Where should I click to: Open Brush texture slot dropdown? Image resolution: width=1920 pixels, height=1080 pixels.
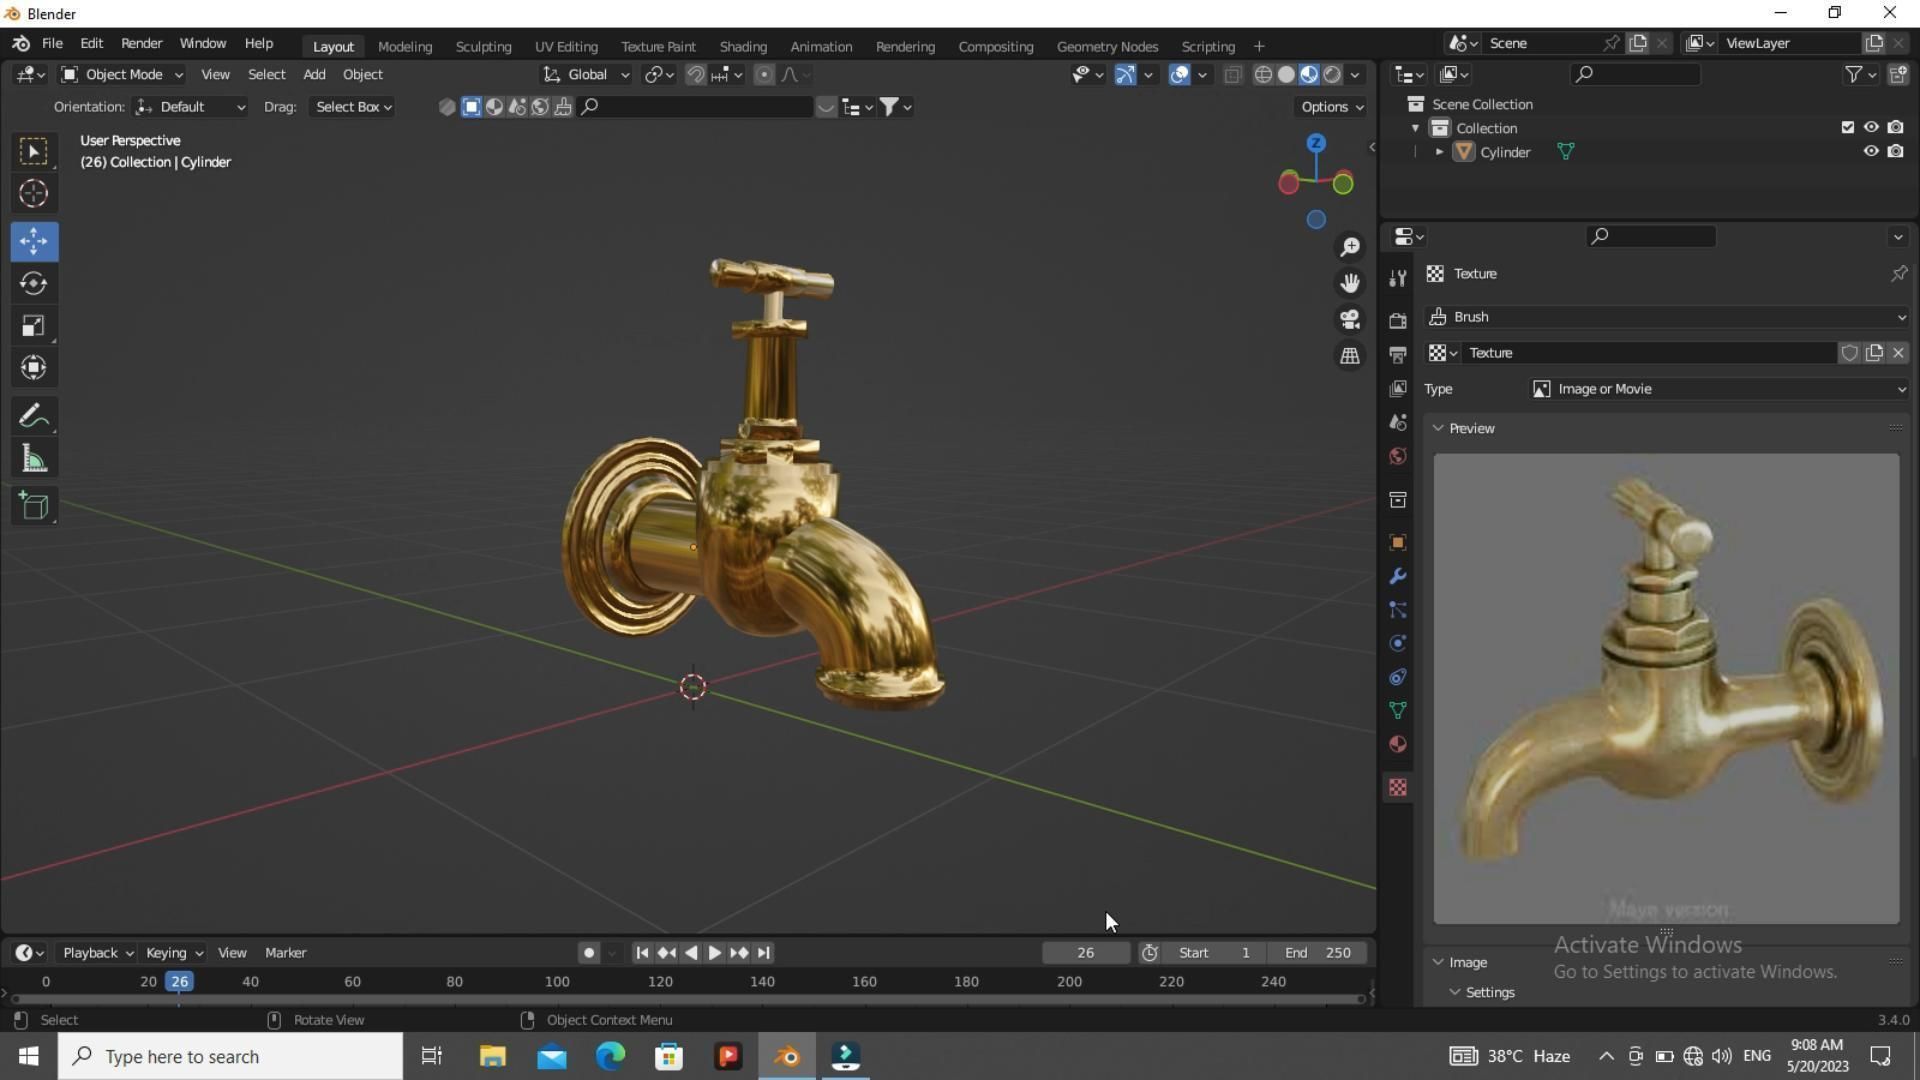pos(1665,317)
